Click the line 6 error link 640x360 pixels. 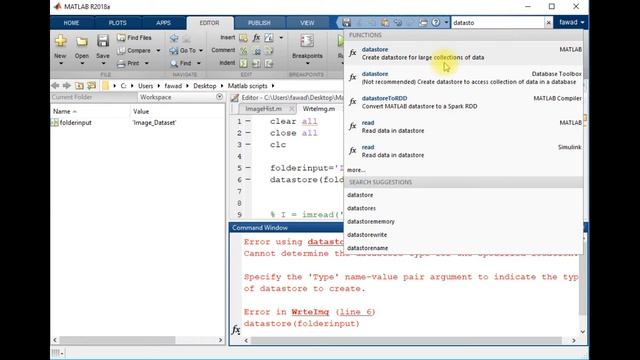(356, 312)
